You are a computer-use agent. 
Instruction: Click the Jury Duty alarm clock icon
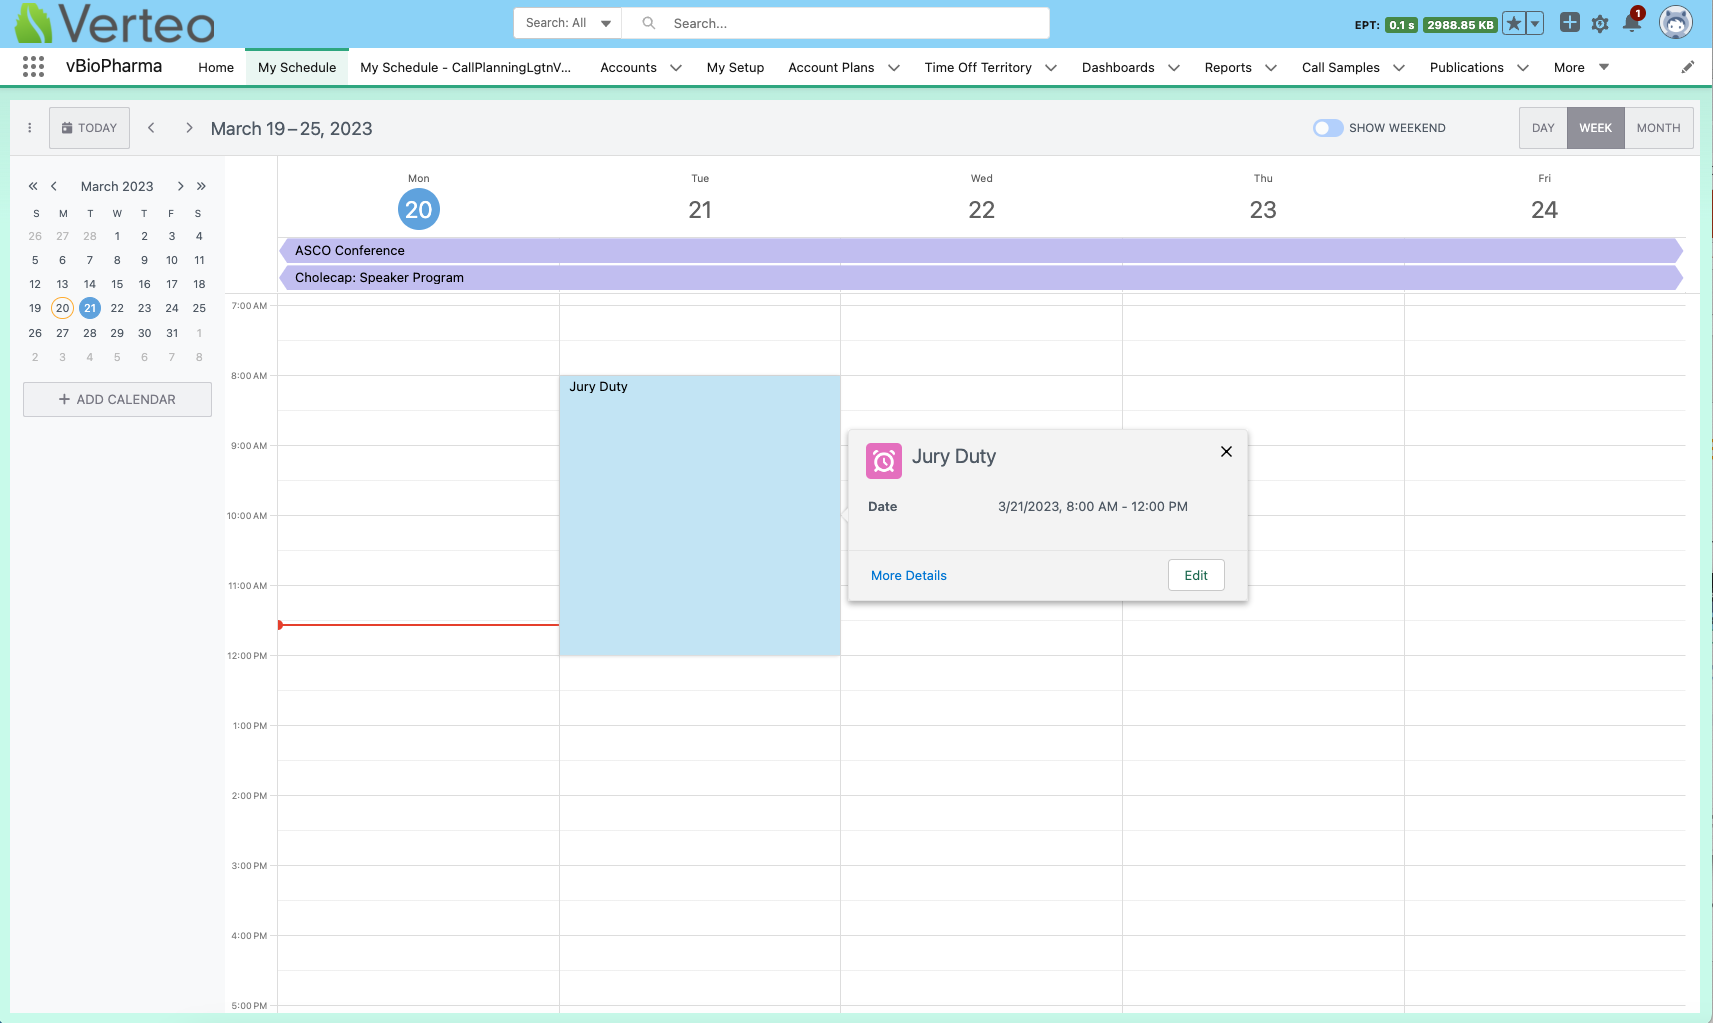coord(883,461)
